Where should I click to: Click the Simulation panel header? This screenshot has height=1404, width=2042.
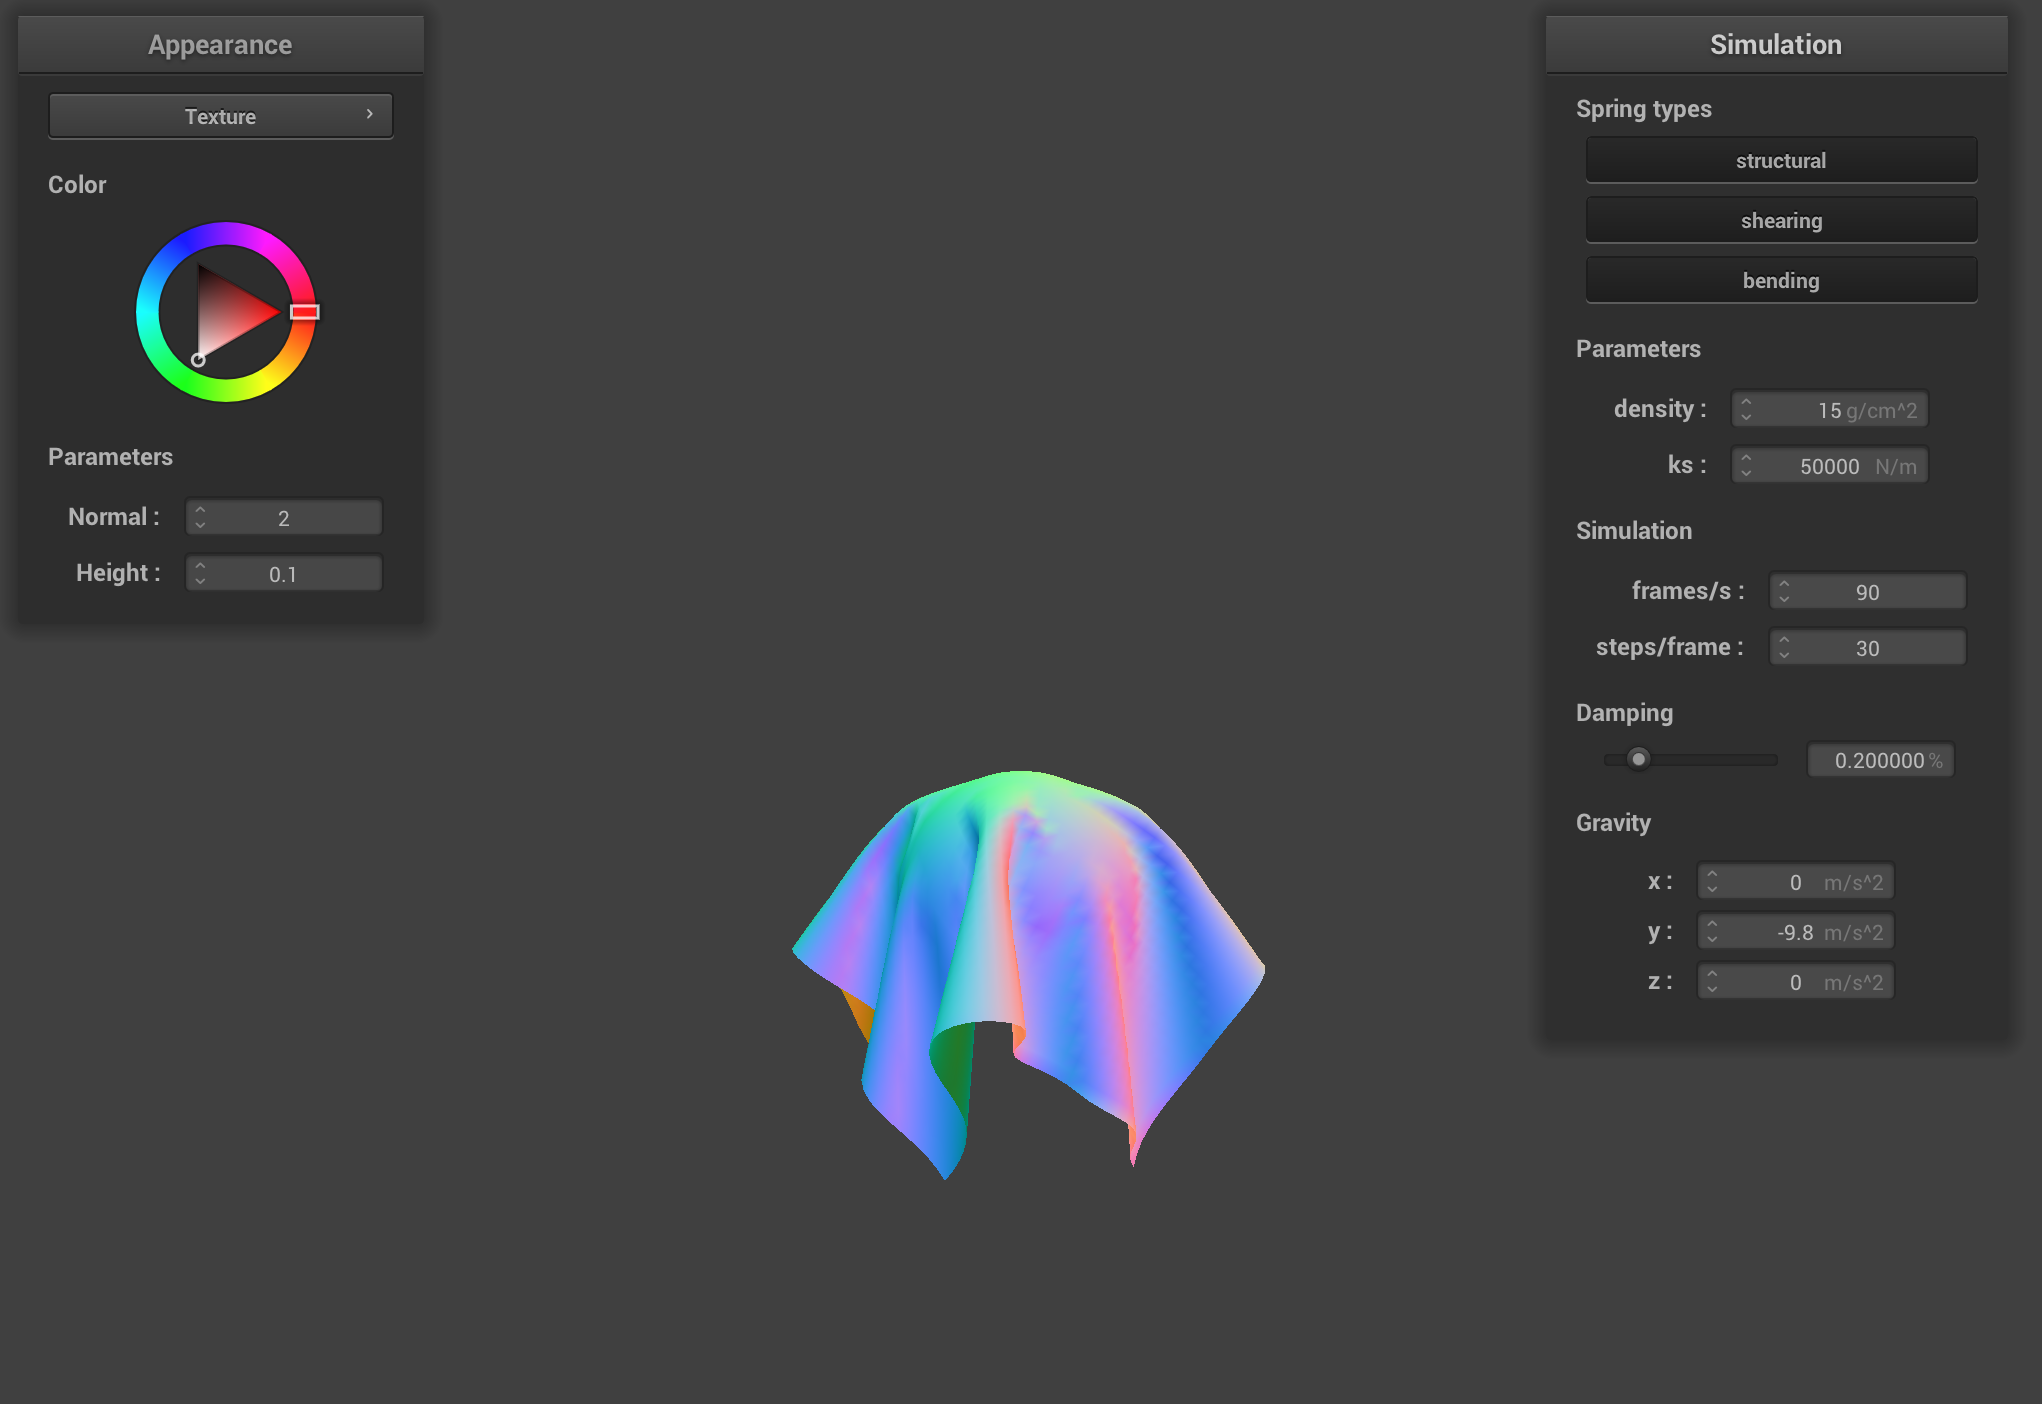coord(1775,45)
